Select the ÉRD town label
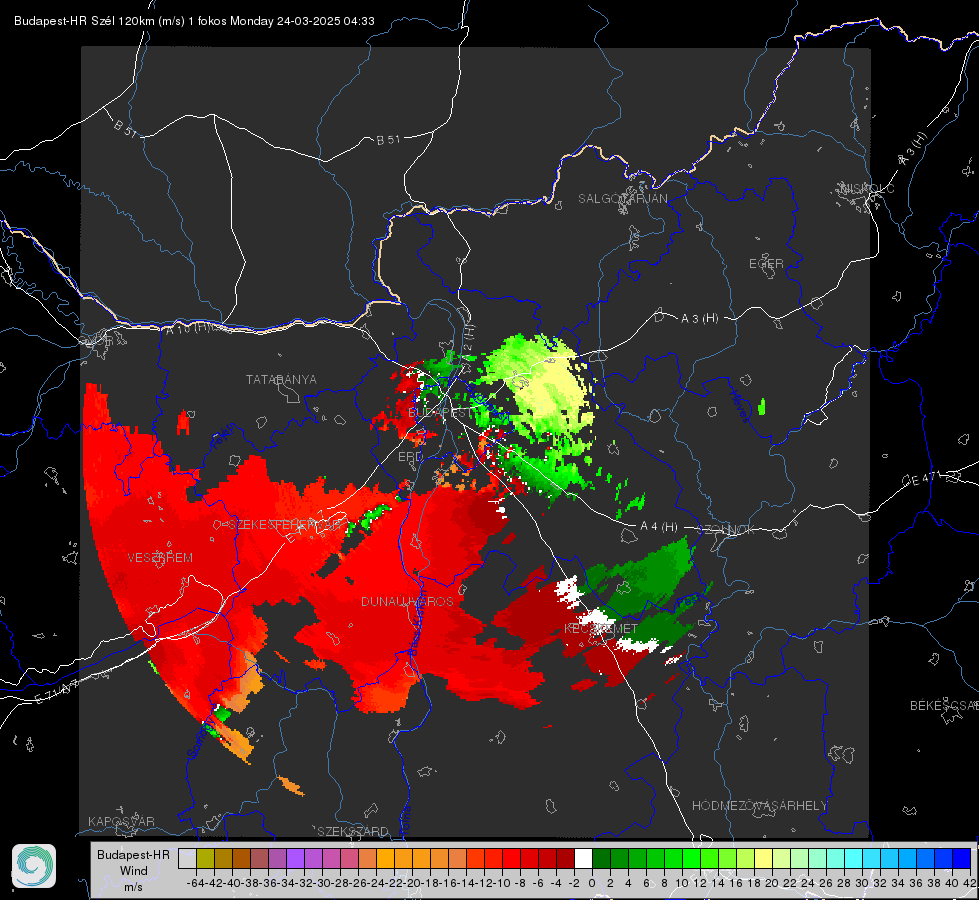979x900 pixels. coord(410,457)
